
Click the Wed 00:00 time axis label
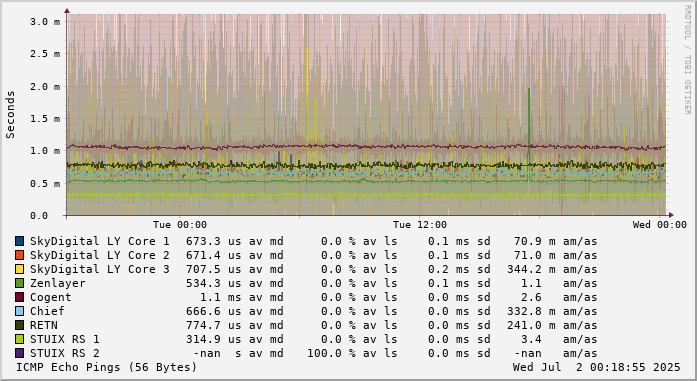(660, 225)
